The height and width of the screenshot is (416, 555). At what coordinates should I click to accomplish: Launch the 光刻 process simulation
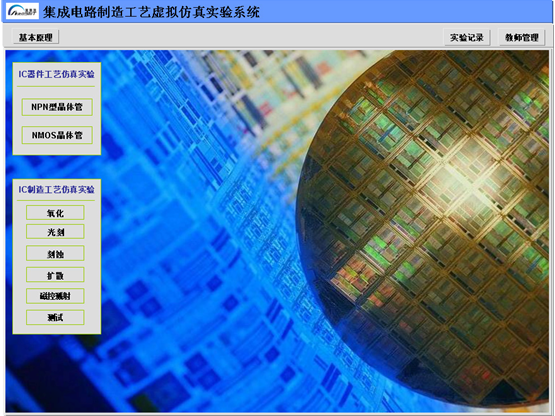[x=55, y=232]
